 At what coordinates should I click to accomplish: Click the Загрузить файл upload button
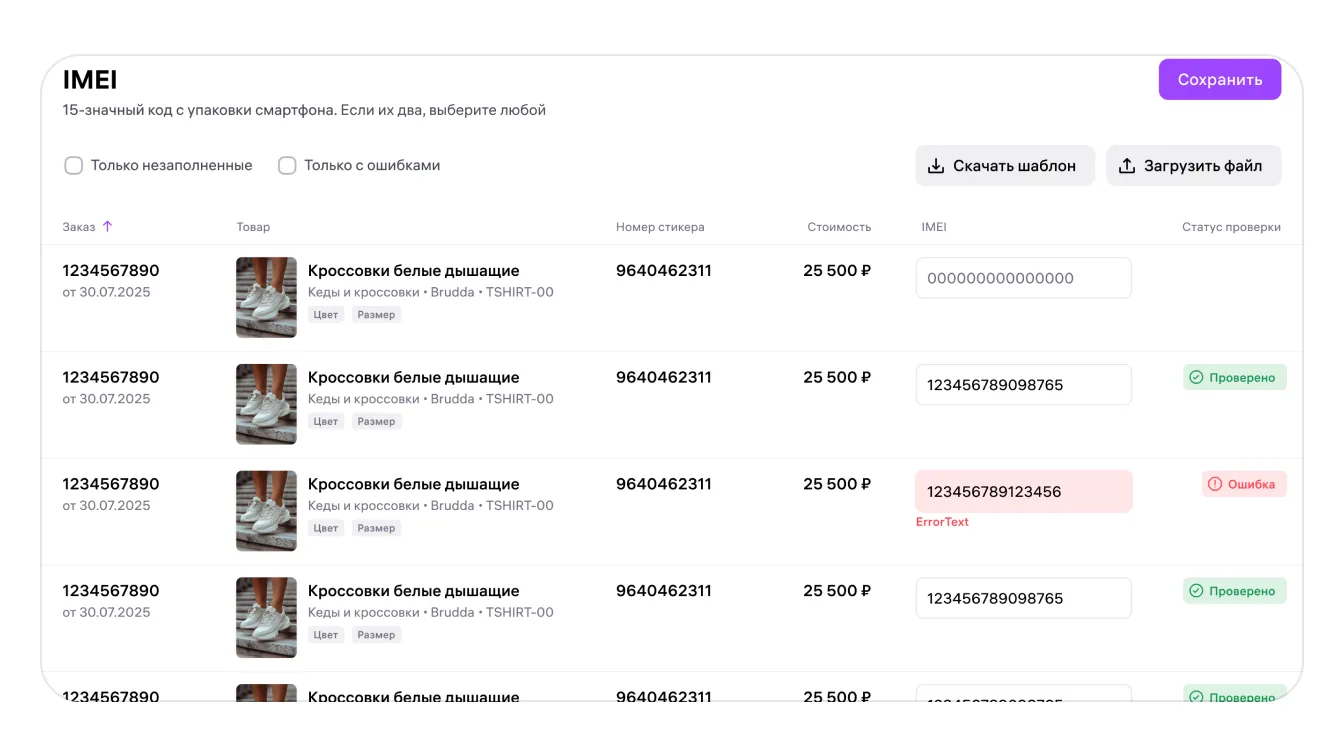[x=1192, y=166]
